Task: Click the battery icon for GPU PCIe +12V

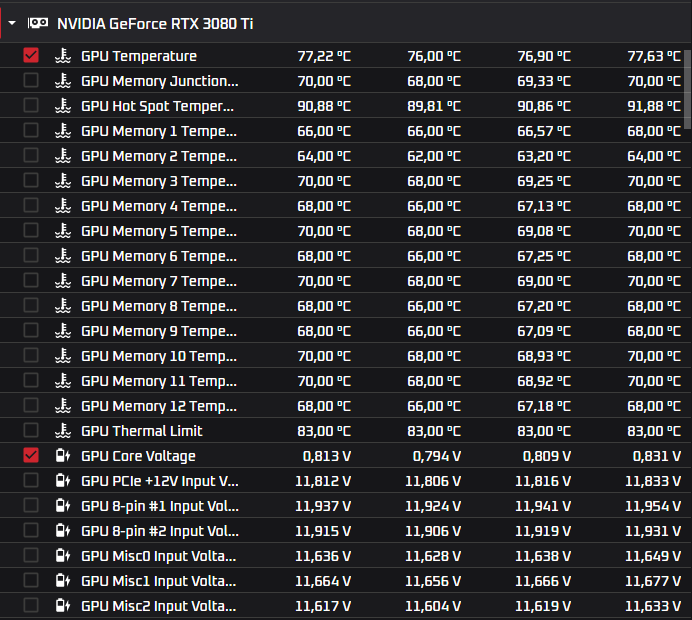Action: (x=63, y=481)
